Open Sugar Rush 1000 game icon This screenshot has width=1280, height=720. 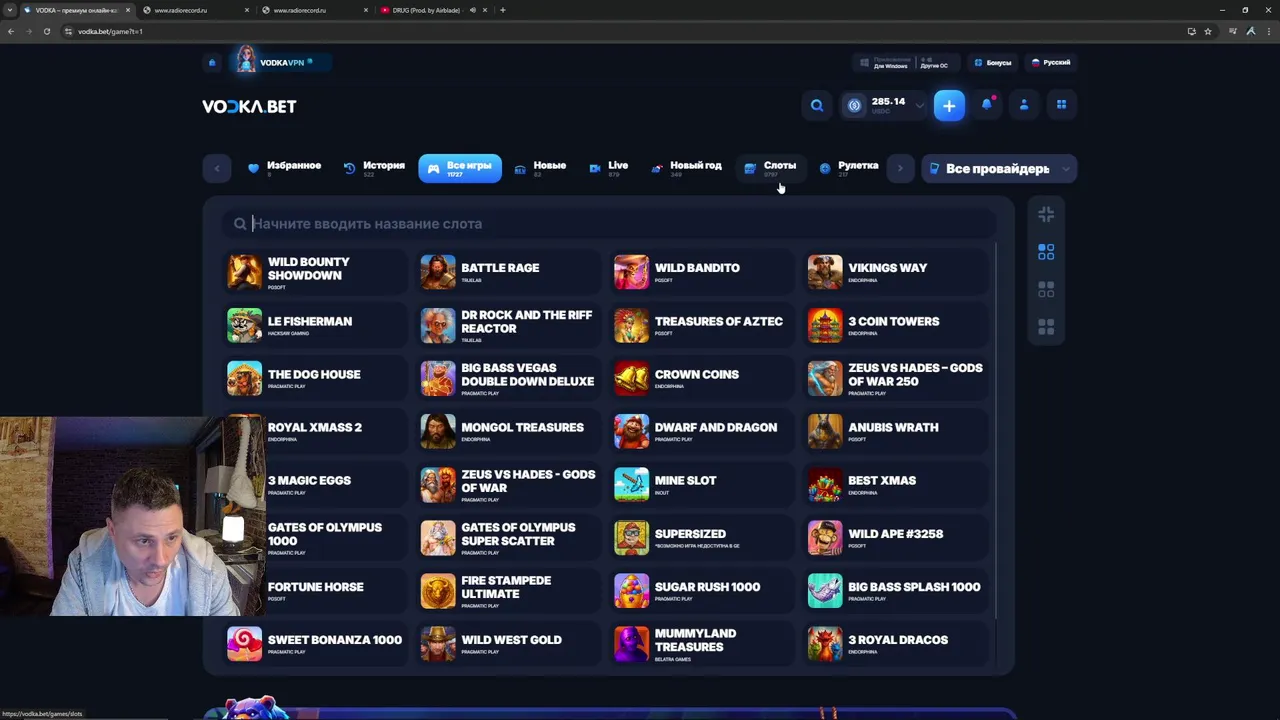[631, 590]
